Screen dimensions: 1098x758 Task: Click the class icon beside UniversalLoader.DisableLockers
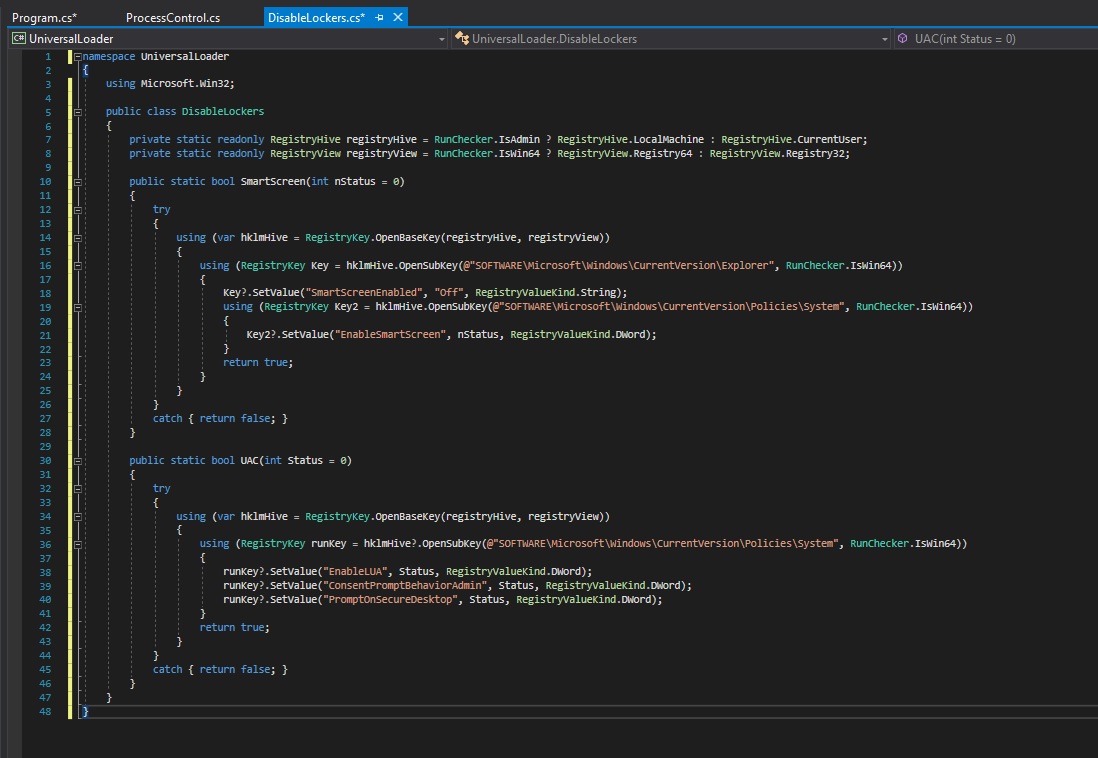pos(461,39)
